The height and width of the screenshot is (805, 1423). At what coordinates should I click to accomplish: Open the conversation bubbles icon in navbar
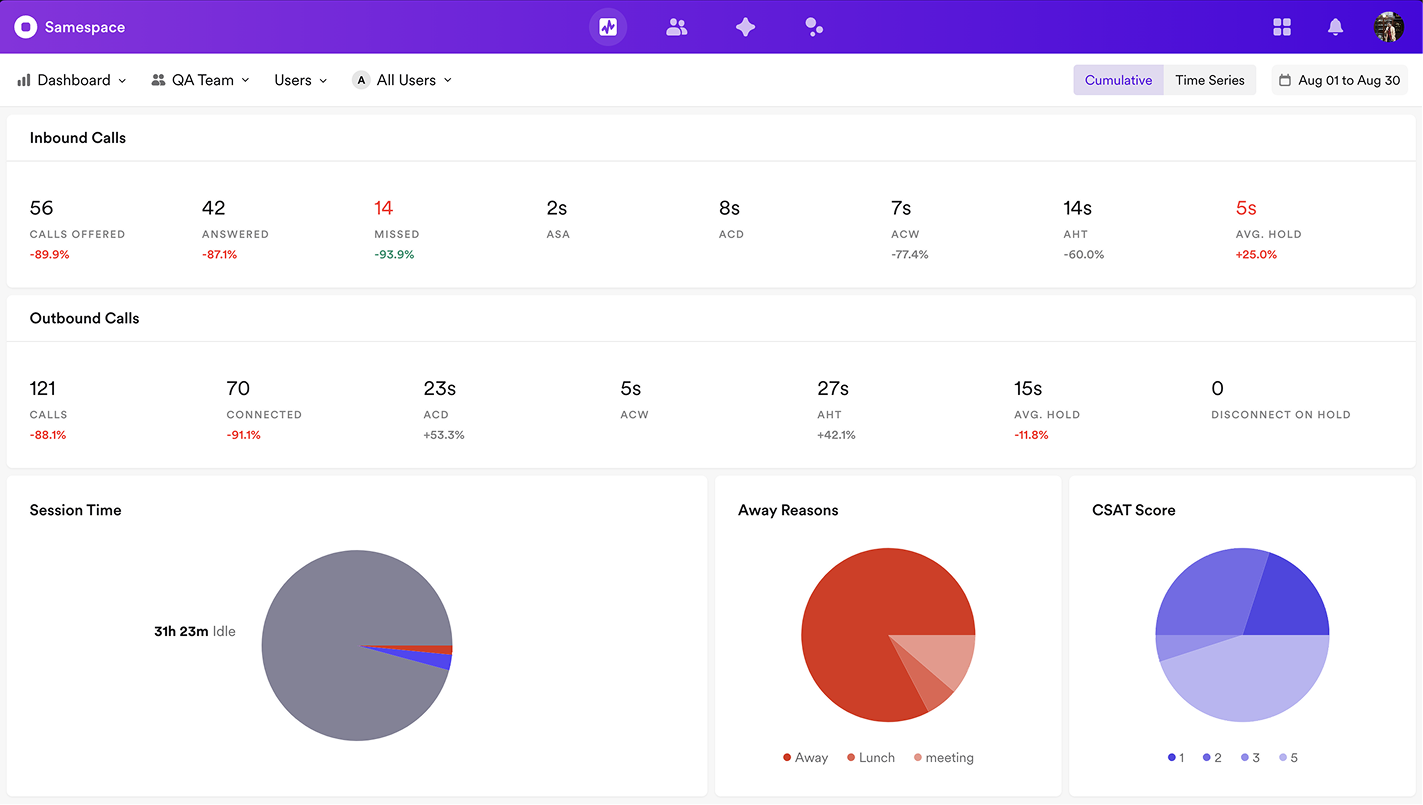click(813, 27)
